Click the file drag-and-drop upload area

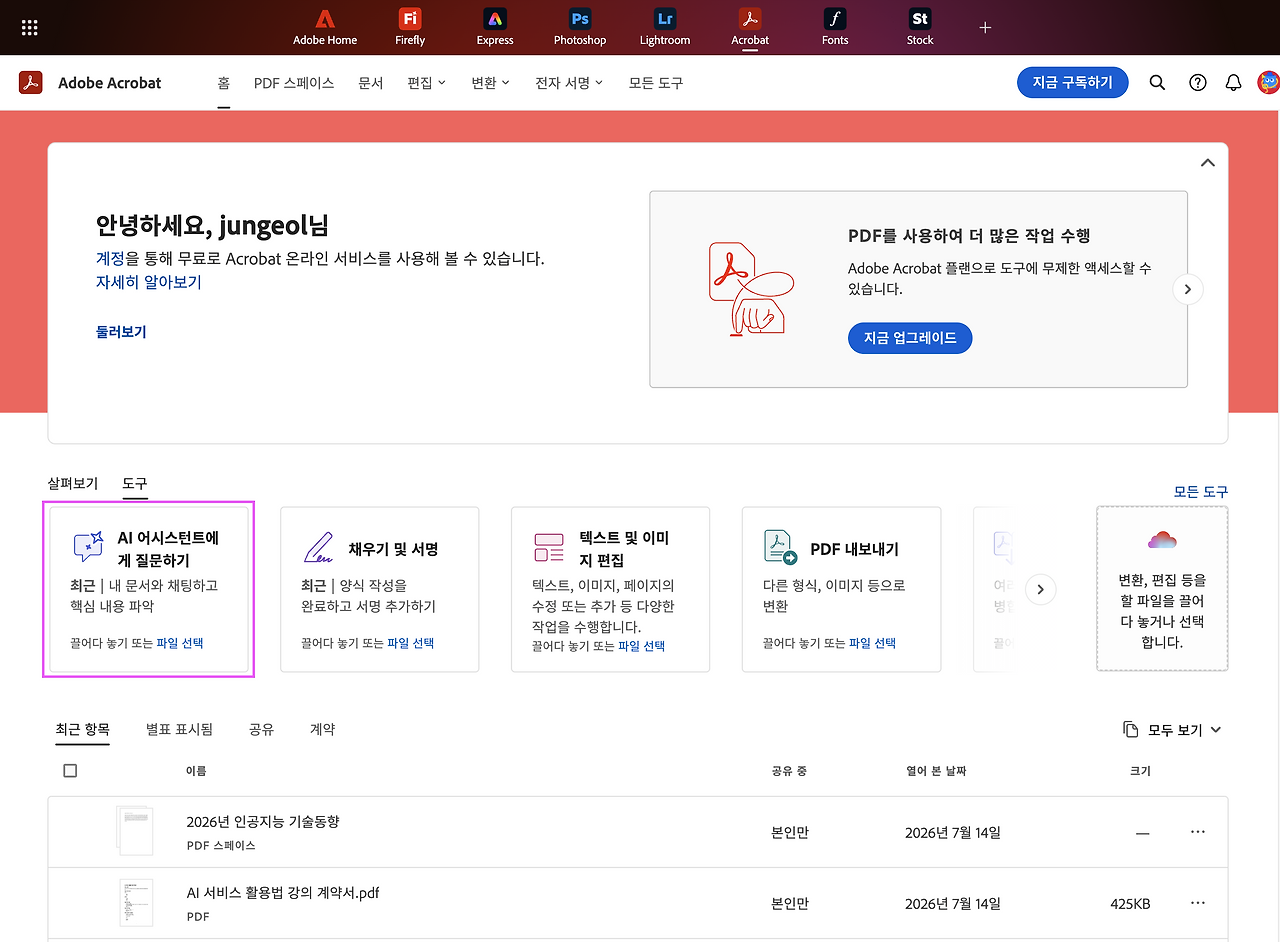(x=1162, y=589)
